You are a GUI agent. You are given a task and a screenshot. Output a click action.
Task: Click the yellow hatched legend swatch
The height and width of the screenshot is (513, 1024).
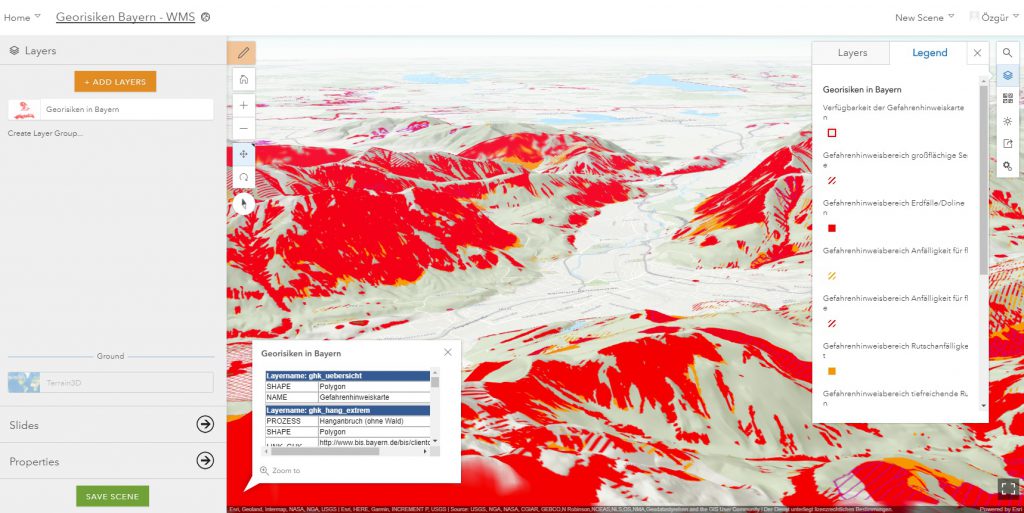(x=832, y=276)
